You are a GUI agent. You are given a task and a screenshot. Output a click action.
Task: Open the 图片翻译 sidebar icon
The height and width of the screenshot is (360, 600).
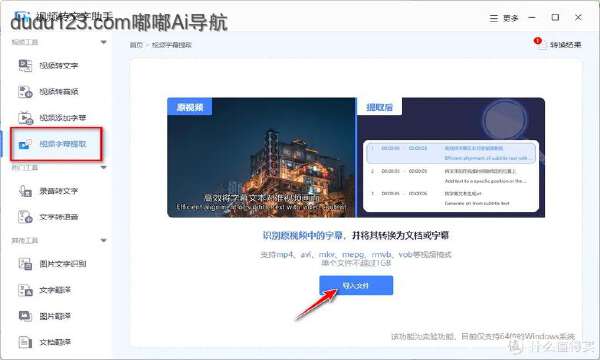25,316
